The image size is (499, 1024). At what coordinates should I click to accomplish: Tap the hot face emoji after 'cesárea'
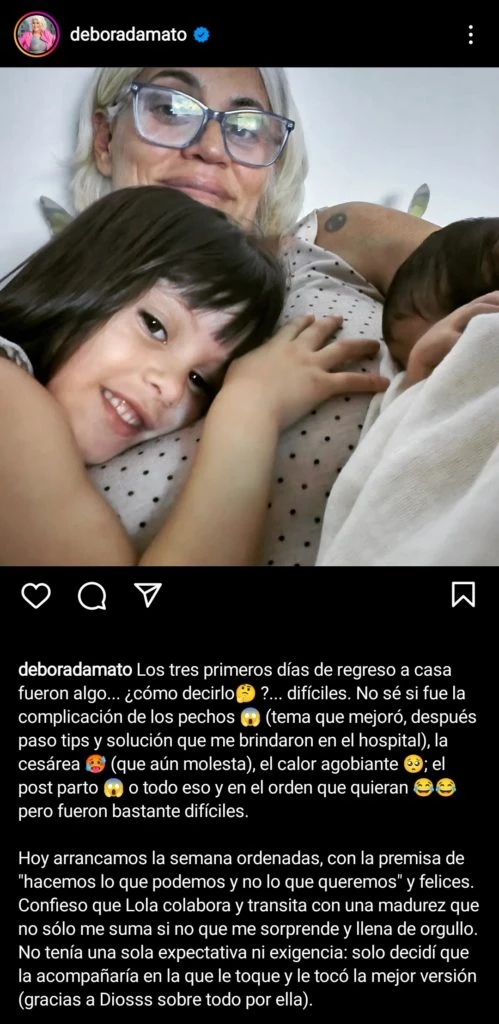point(88,765)
